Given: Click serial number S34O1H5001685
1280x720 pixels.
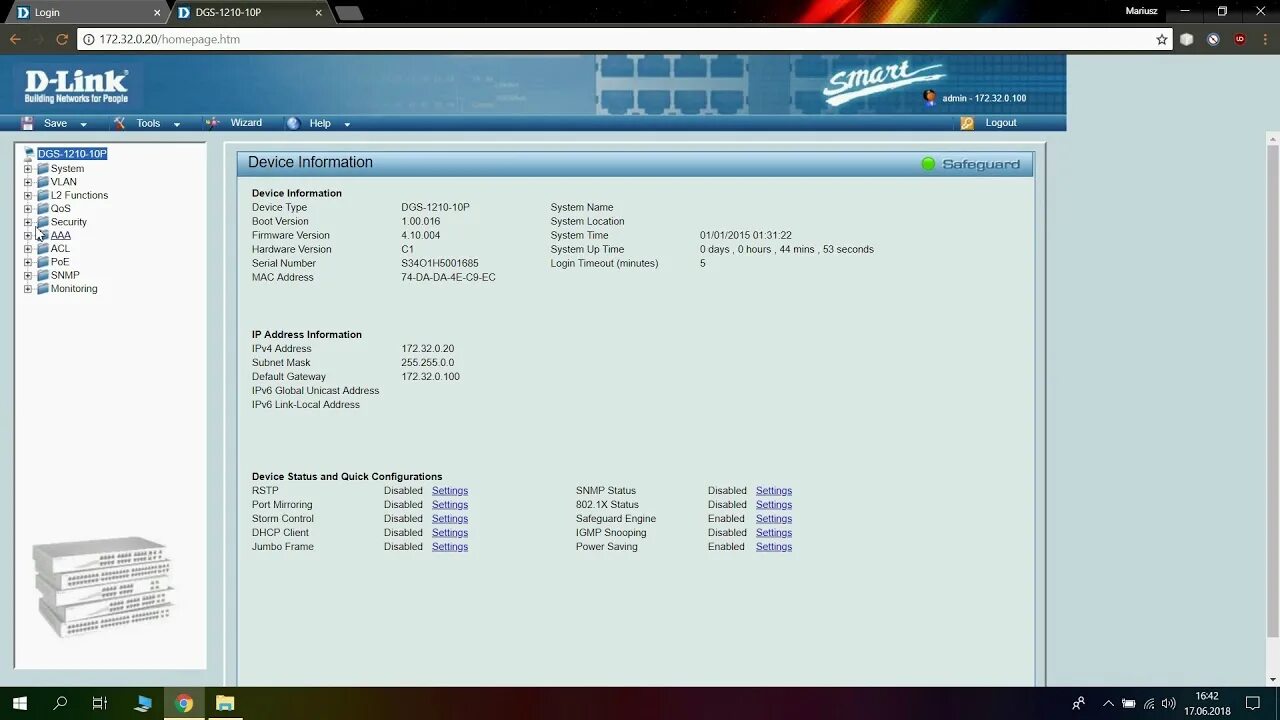Looking at the screenshot, I should 440,263.
